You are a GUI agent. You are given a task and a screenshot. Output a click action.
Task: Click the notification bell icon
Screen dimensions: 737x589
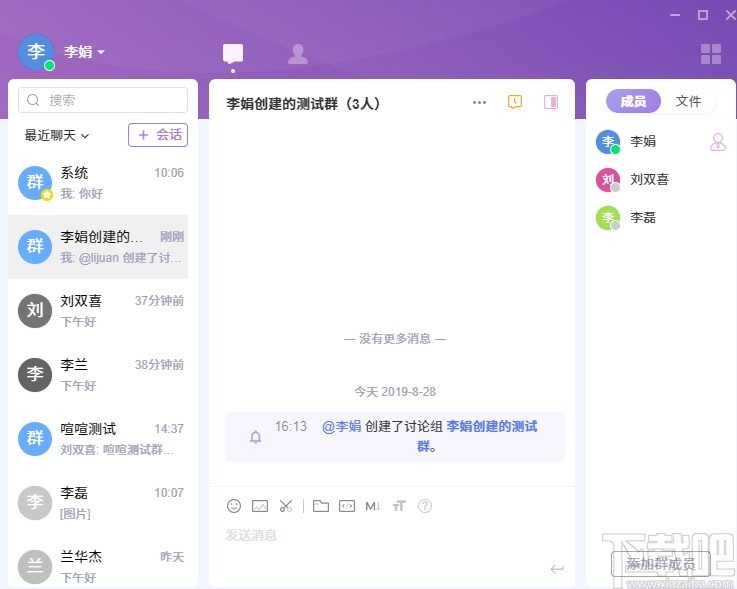pyautogui.click(x=256, y=437)
